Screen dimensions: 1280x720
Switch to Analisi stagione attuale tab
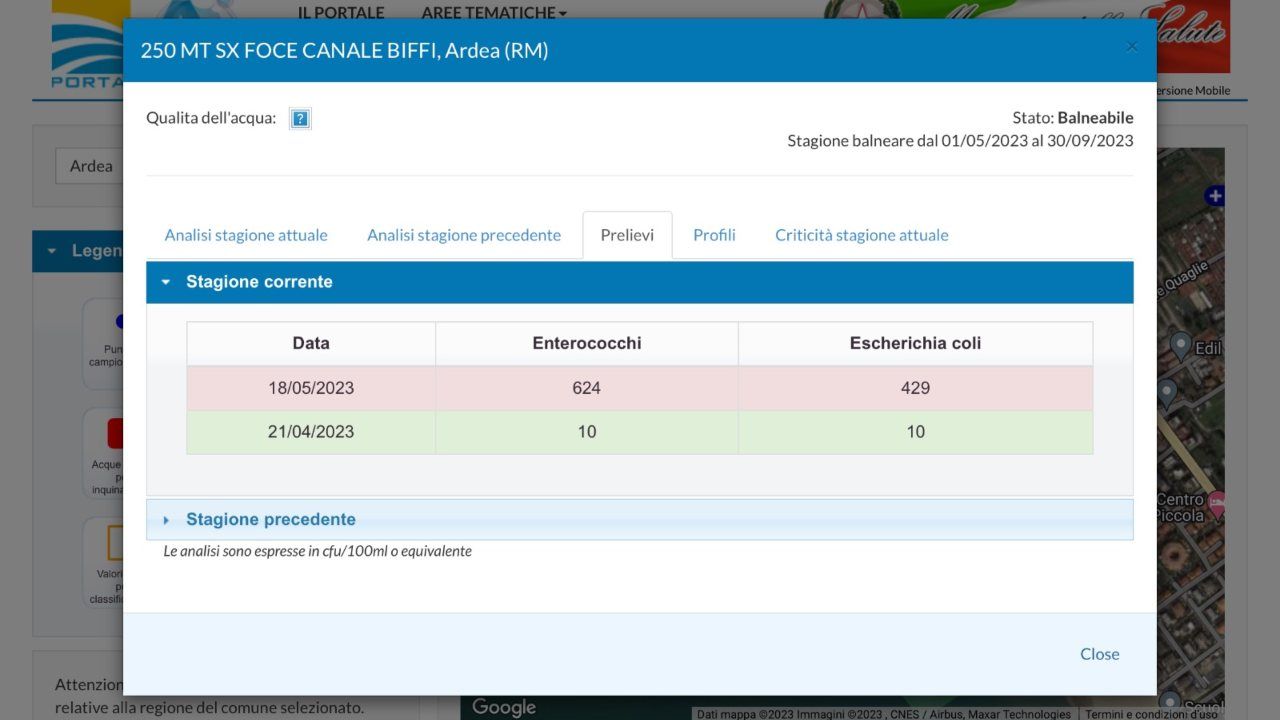[246, 236]
